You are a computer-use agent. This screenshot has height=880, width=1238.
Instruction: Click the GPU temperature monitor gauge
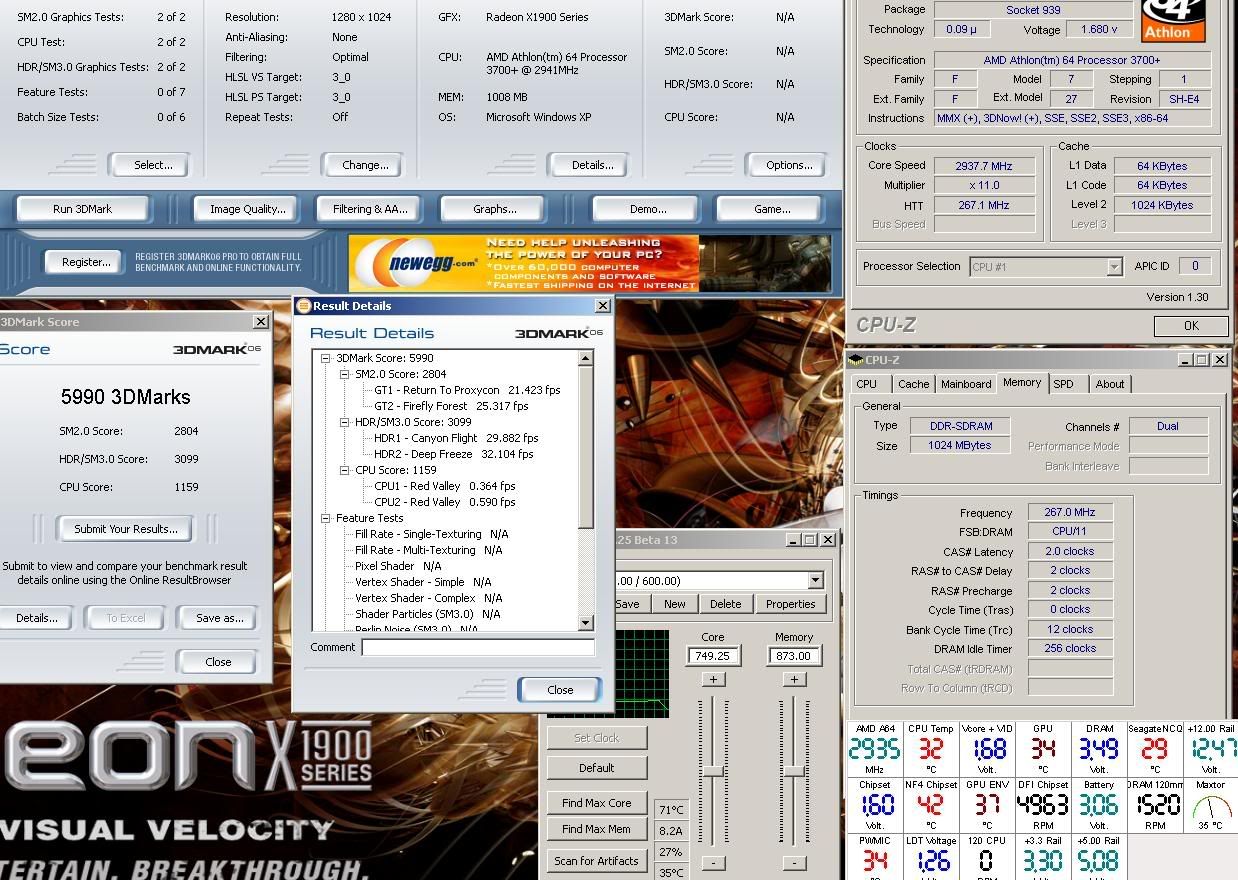coord(1043,749)
